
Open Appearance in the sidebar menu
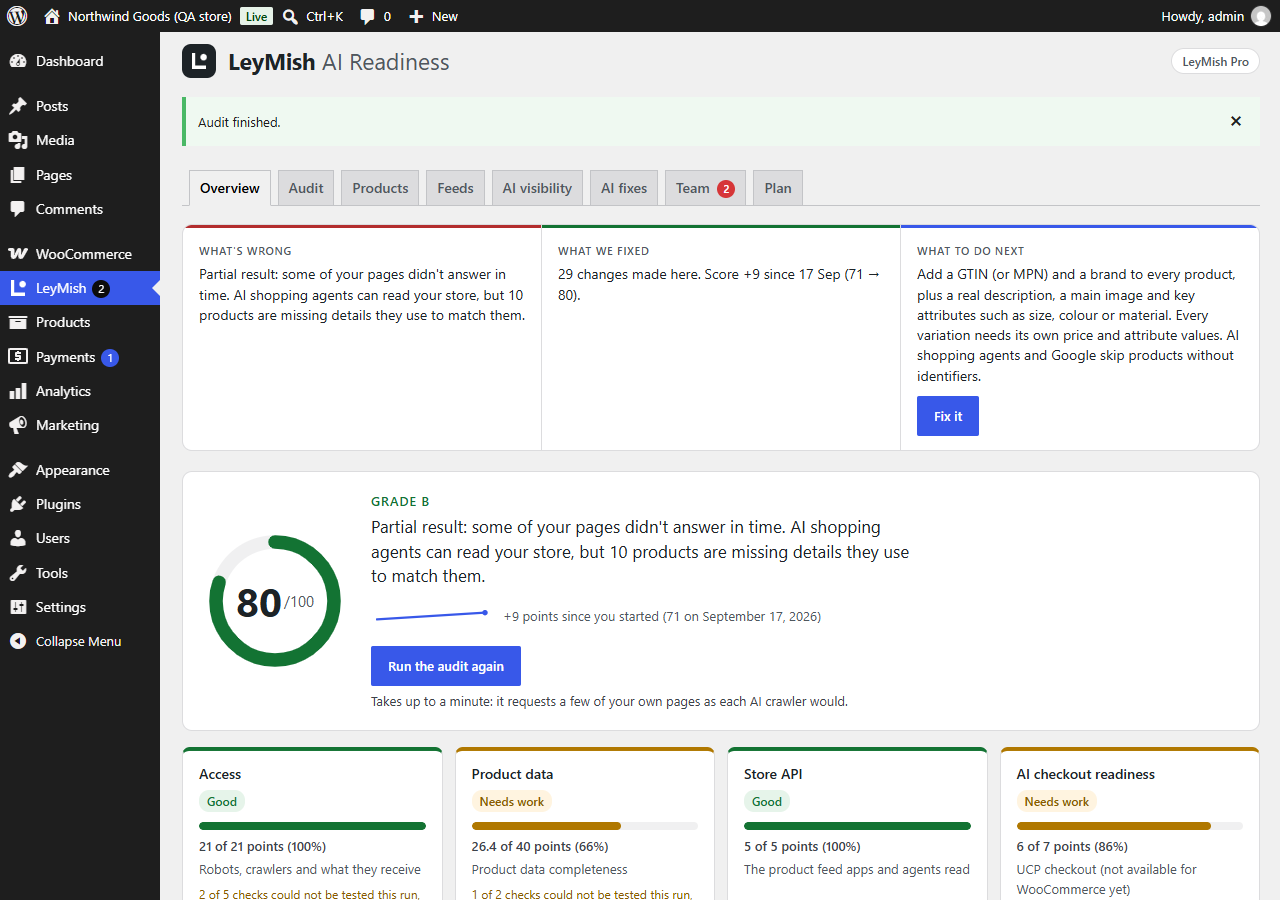pyautogui.click(x=80, y=470)
